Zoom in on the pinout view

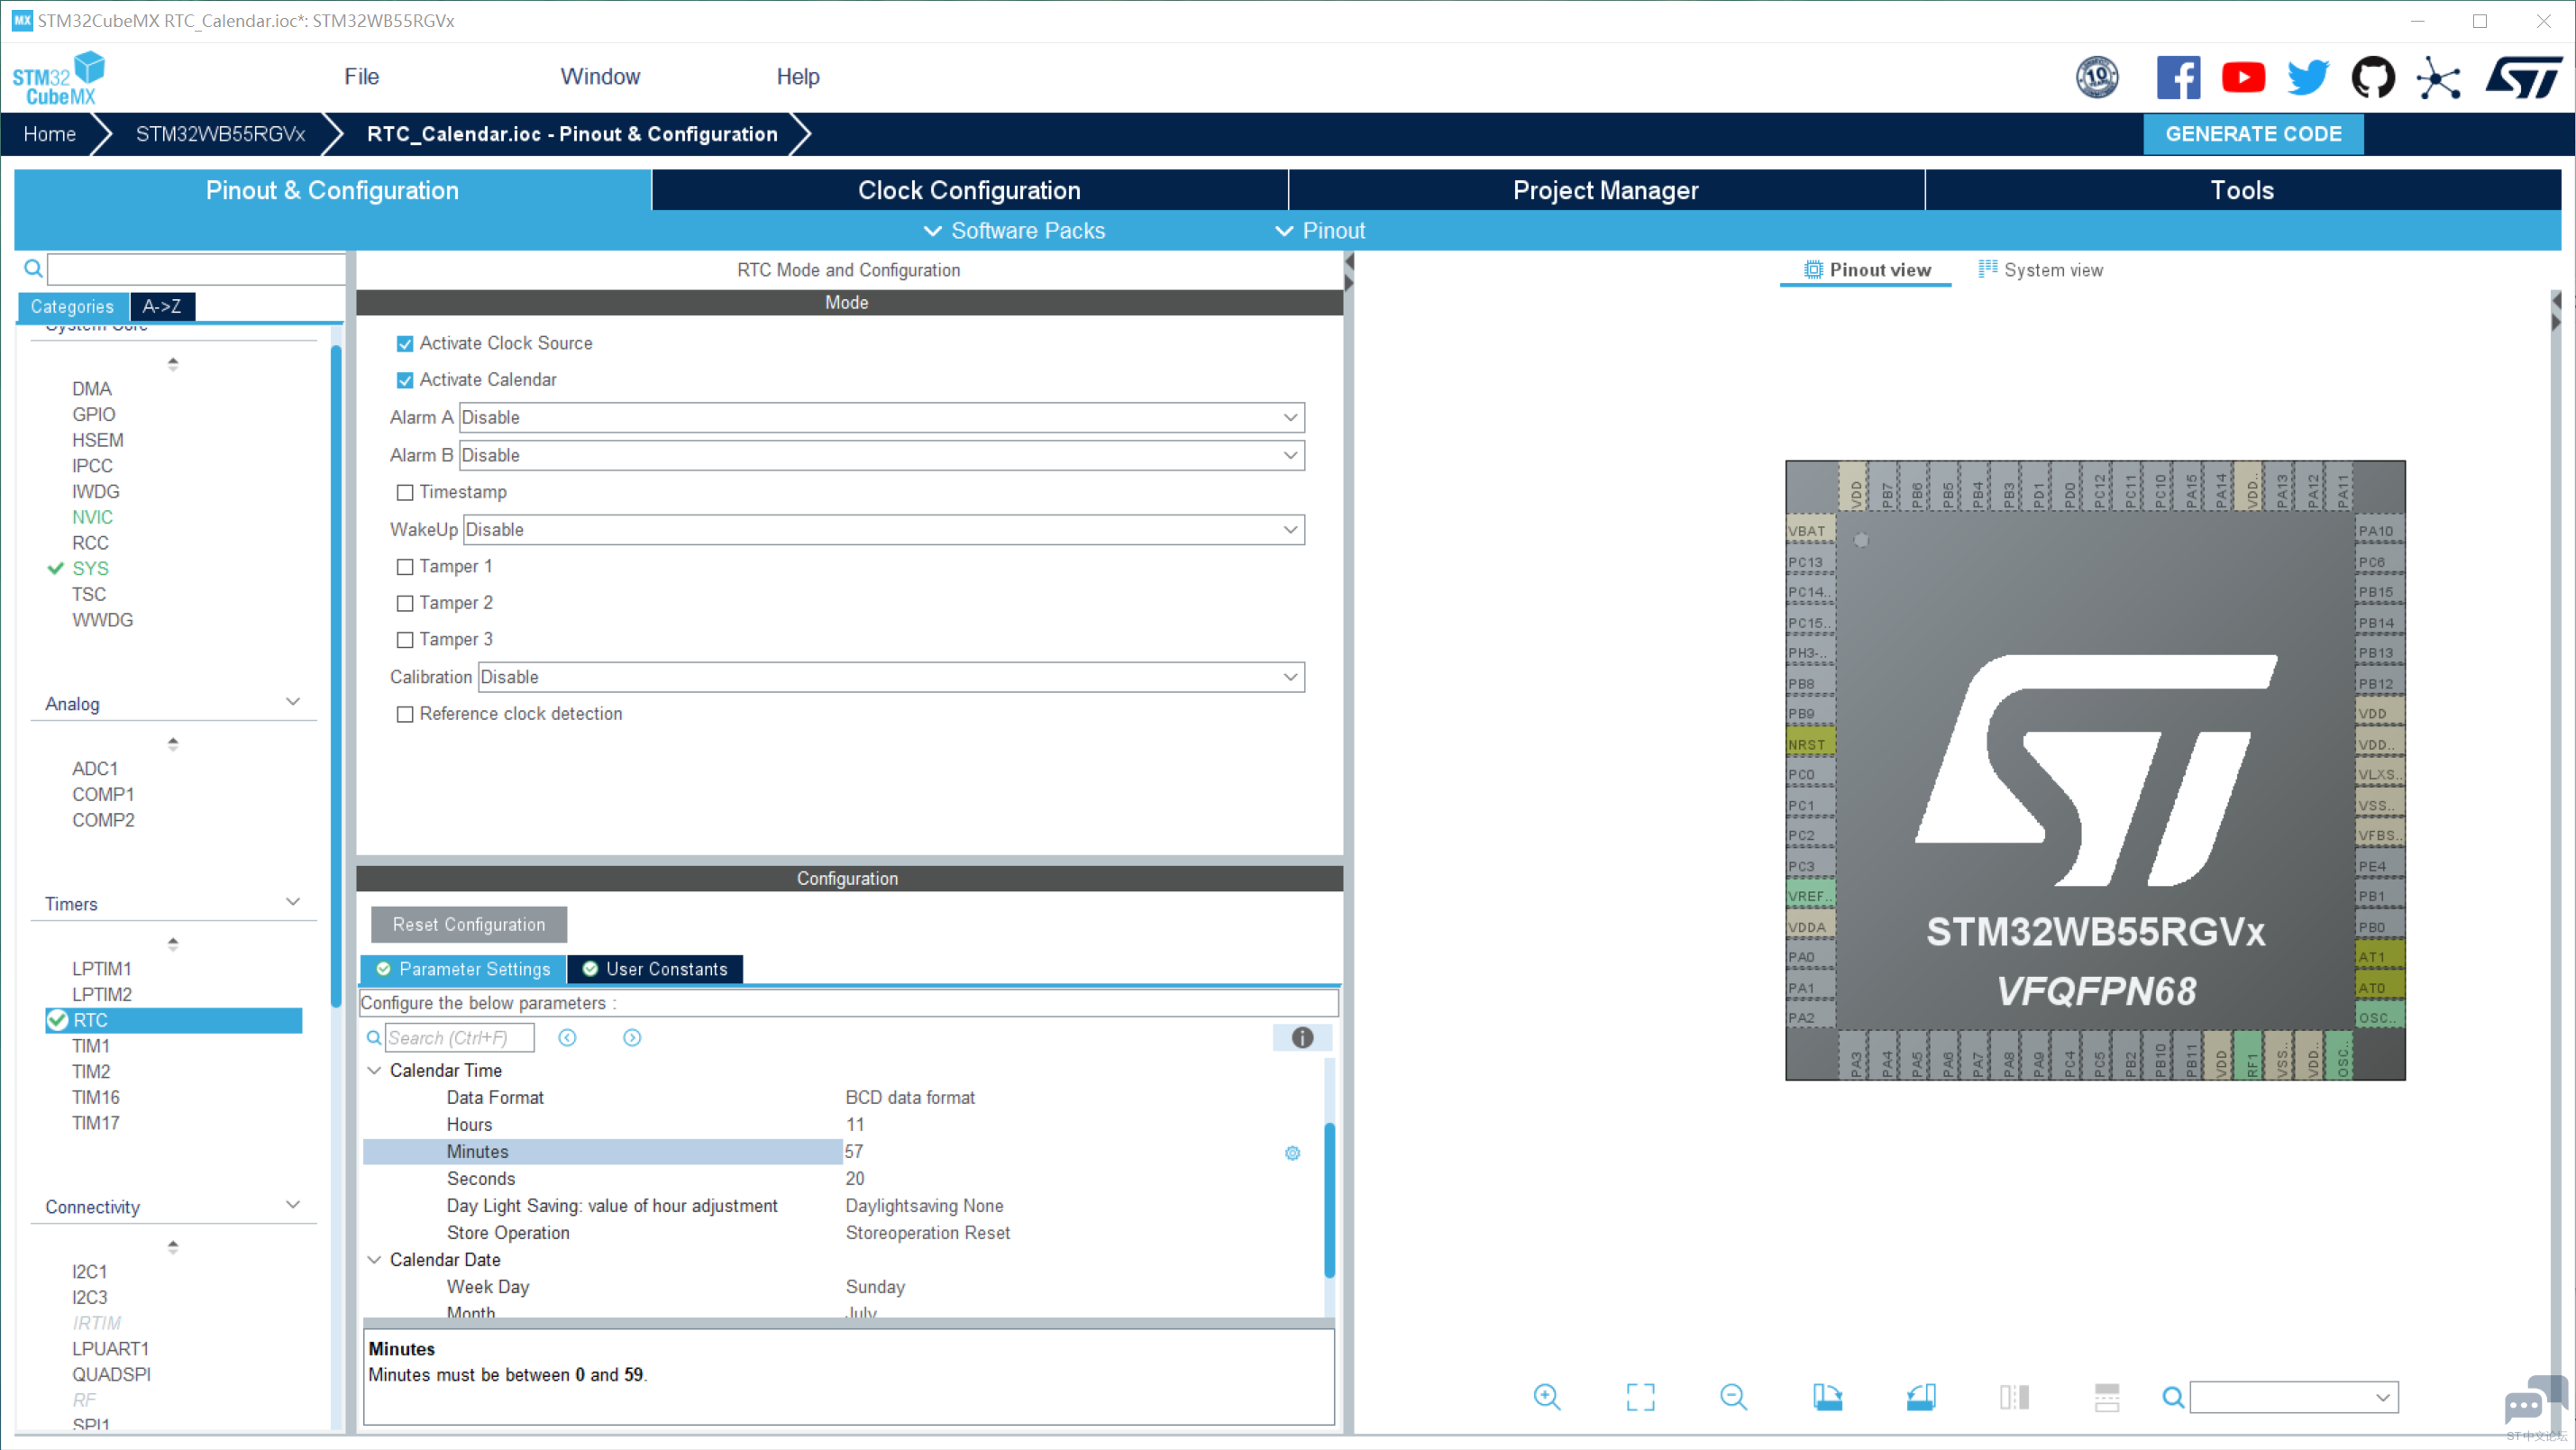pyautogui.click(x=1546, y=1397)
